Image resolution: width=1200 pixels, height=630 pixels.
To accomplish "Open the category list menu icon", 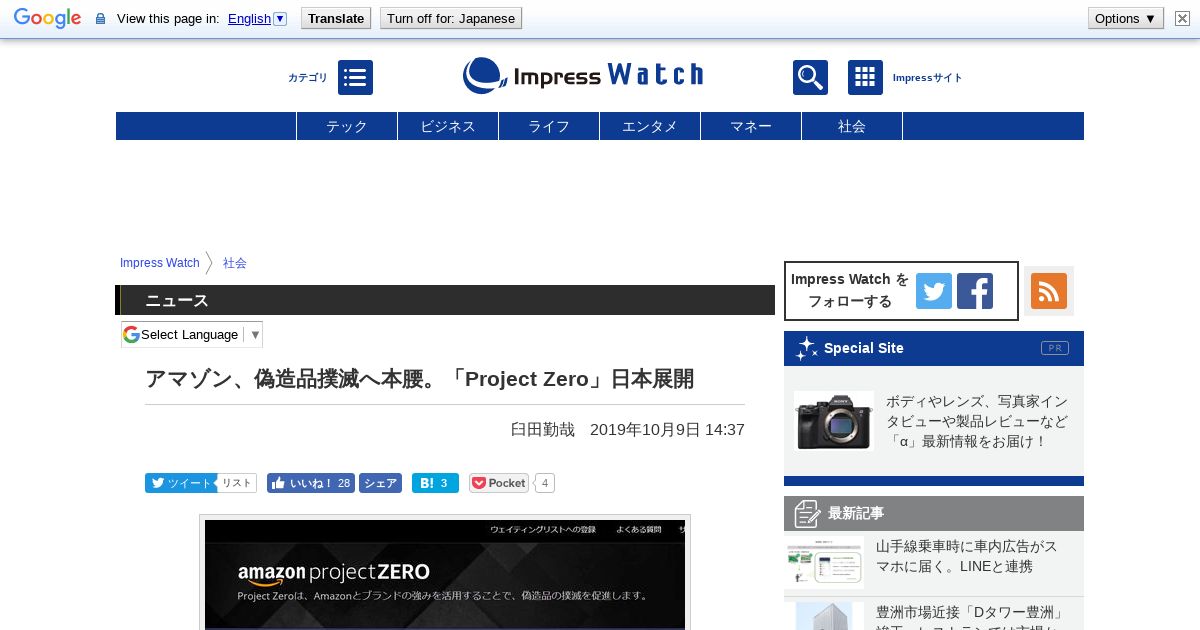I will pyautogui.click(x=355, y=77).
